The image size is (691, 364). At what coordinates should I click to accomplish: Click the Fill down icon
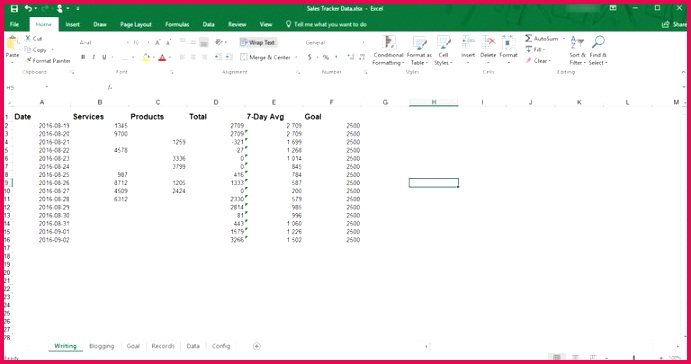coord(528,49)
